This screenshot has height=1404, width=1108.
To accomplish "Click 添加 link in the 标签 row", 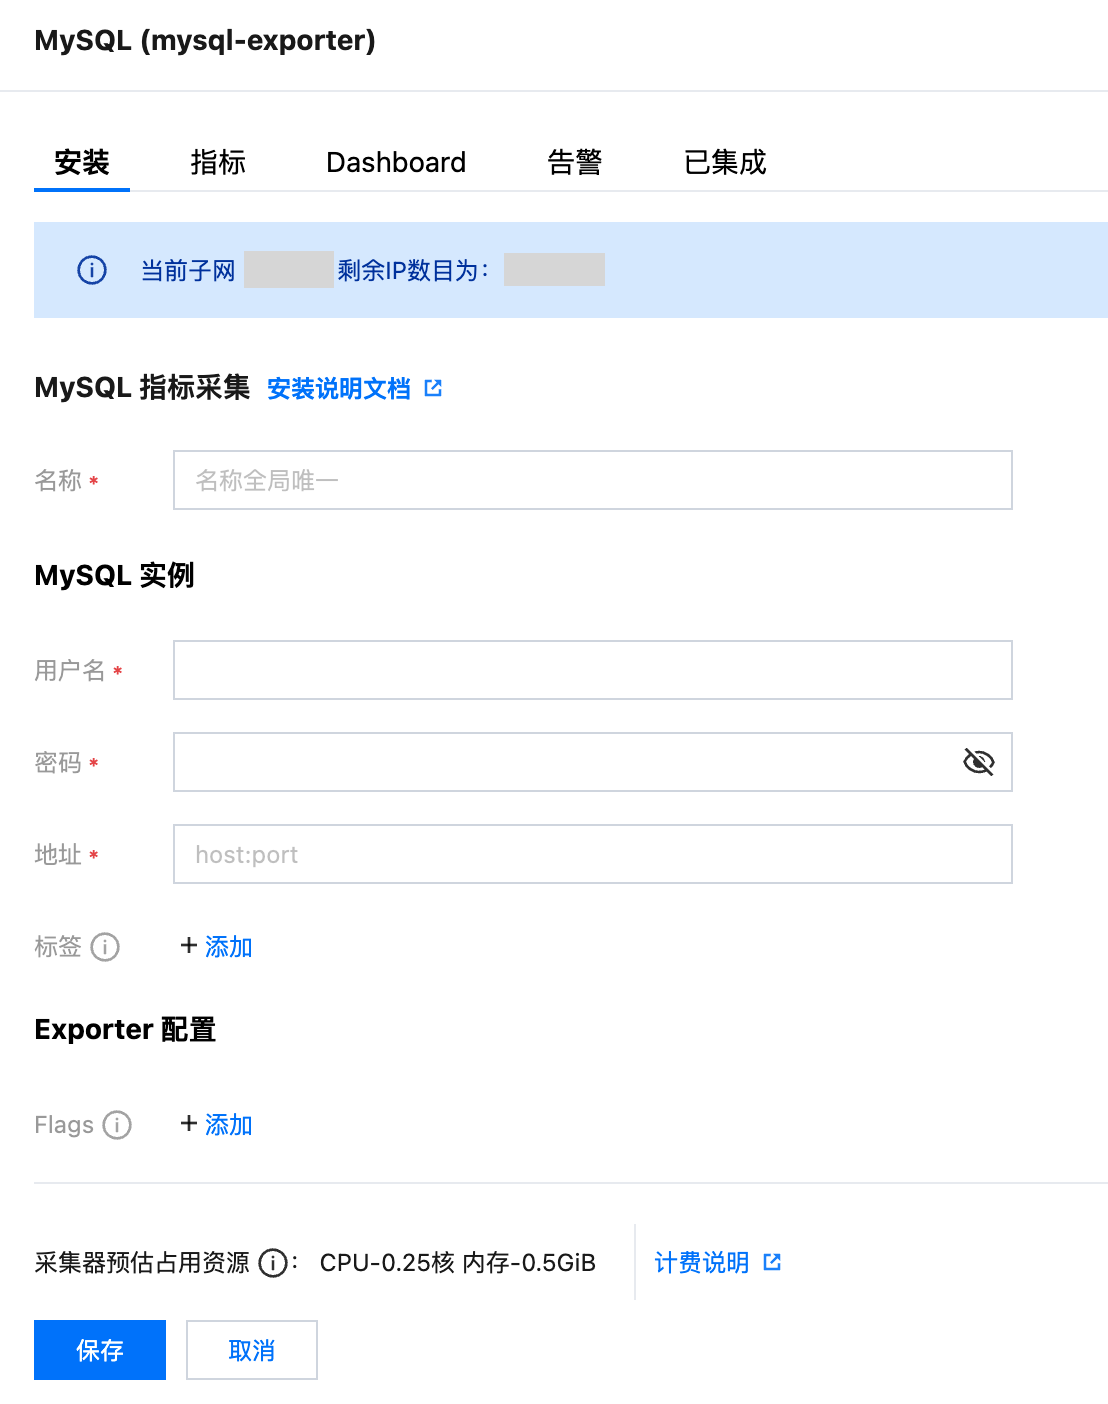I will tap(229, 946).
